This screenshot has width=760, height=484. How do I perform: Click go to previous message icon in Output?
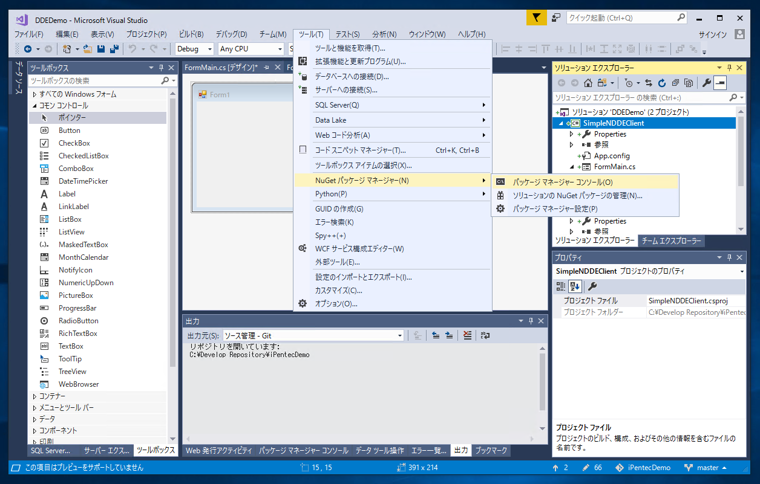(x=435, y=335)
